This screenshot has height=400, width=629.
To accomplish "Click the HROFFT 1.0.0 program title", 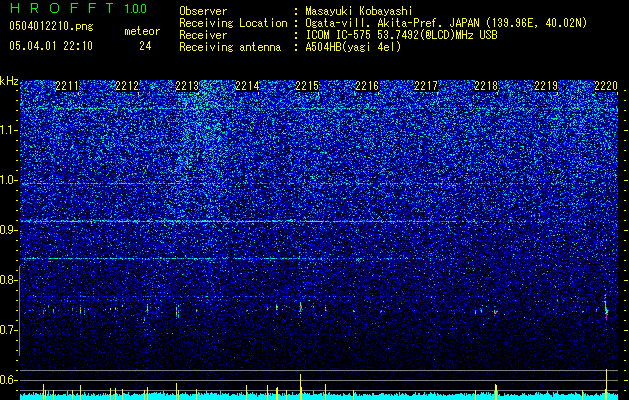I will pos(78,8).
